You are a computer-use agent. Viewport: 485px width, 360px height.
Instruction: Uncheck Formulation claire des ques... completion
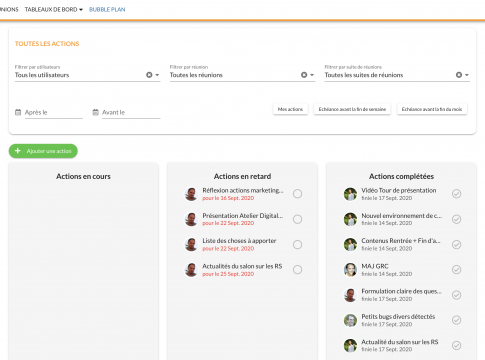pos(457,295)
